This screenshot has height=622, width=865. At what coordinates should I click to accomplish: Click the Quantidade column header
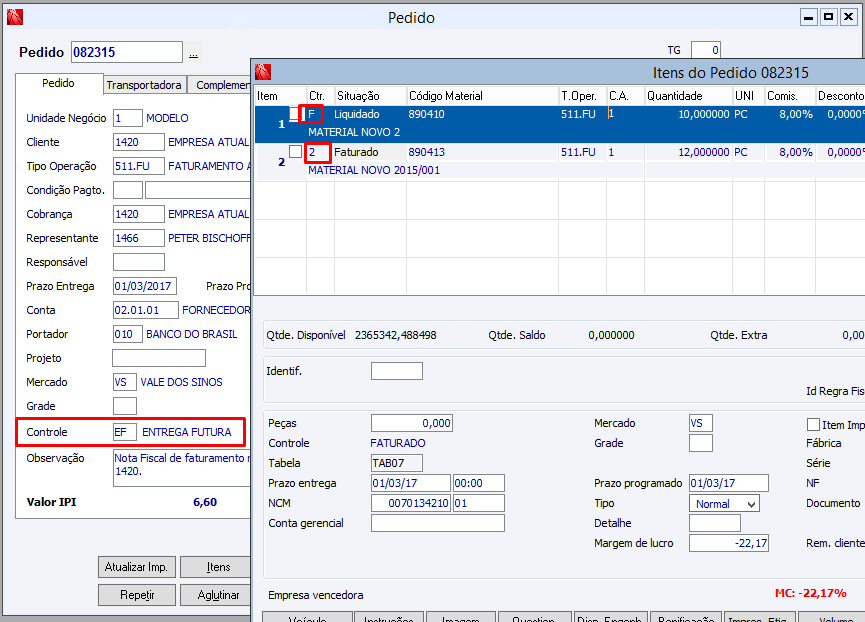[688, 96]
